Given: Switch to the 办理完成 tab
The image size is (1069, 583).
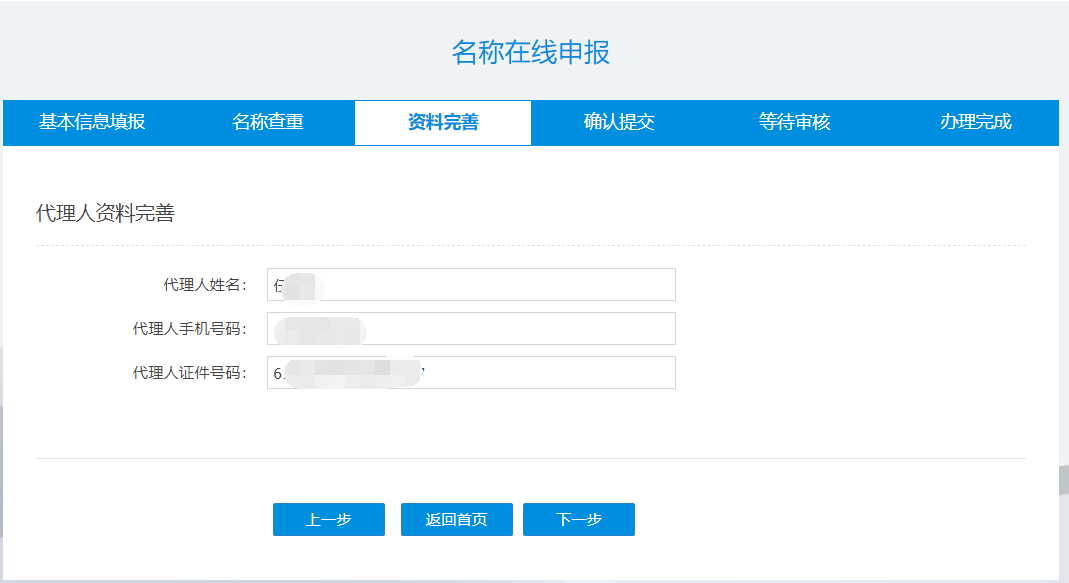Looking at the screenshot, I should click(976, 122).
